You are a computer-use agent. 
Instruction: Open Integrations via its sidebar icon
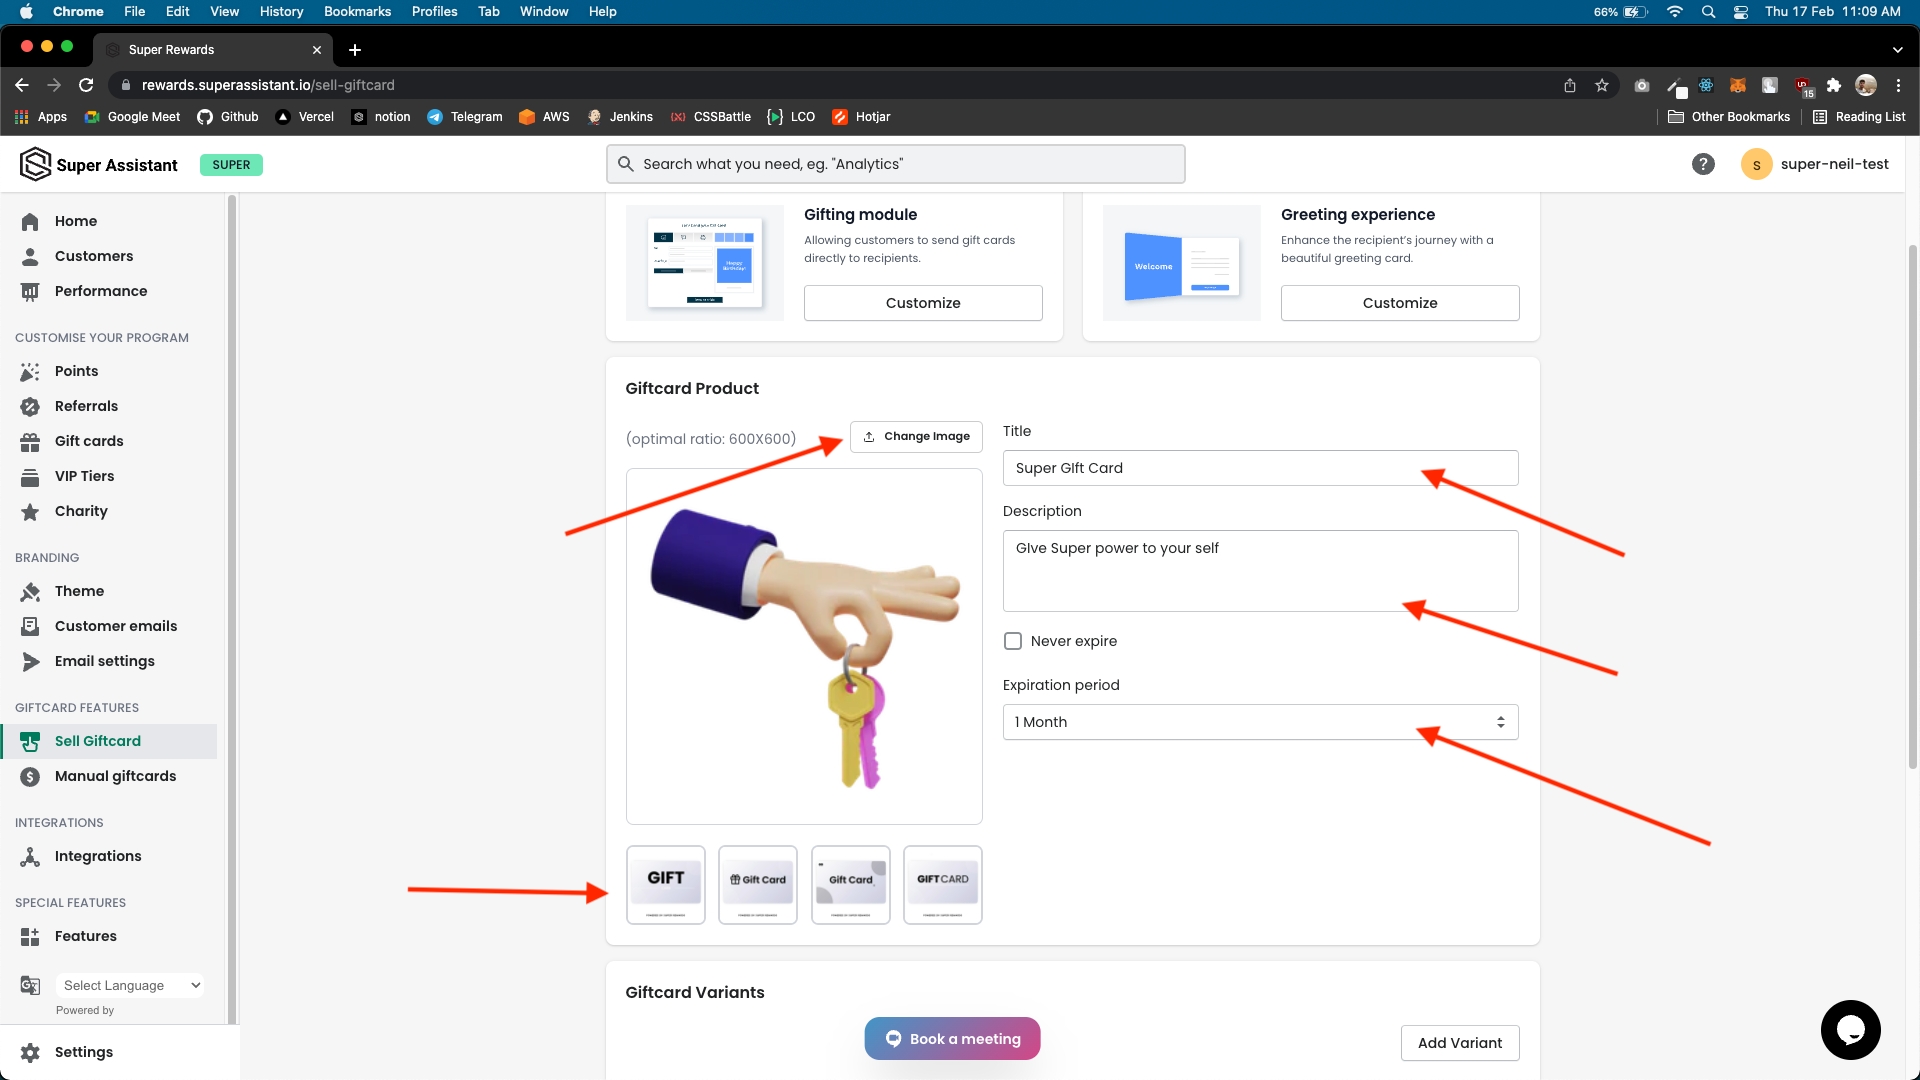click(30, 856)
